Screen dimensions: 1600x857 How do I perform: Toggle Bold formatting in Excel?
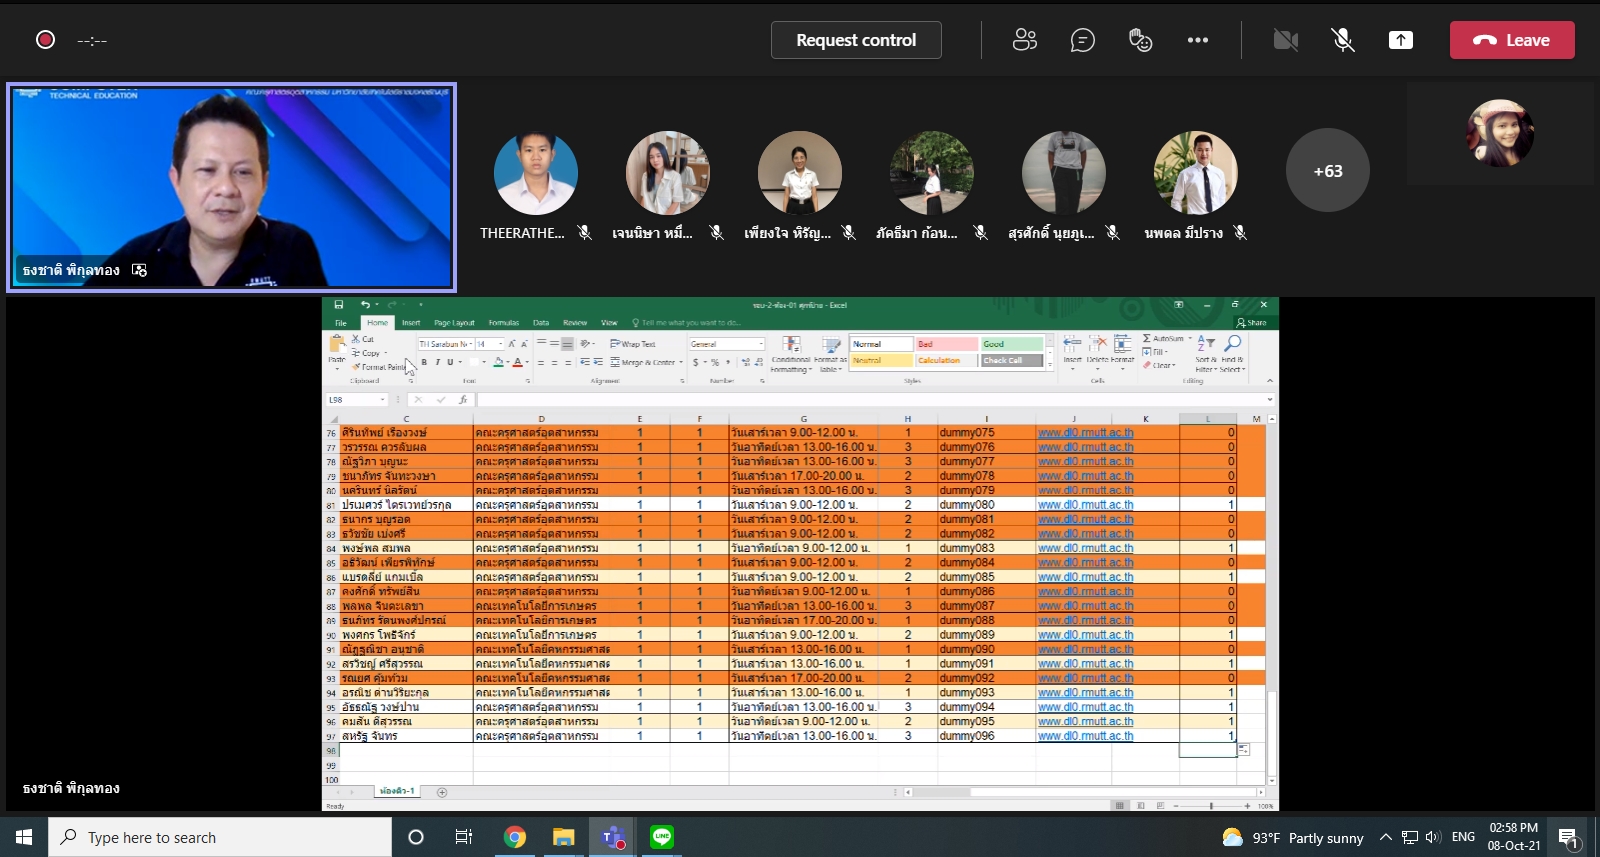pyautogui.click(x=424, y=362)
